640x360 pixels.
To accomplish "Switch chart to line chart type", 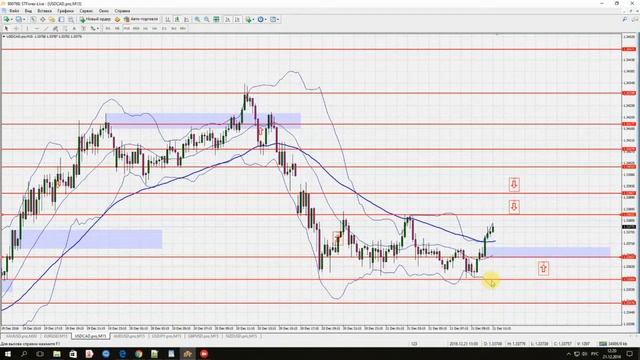I will 186,19.
